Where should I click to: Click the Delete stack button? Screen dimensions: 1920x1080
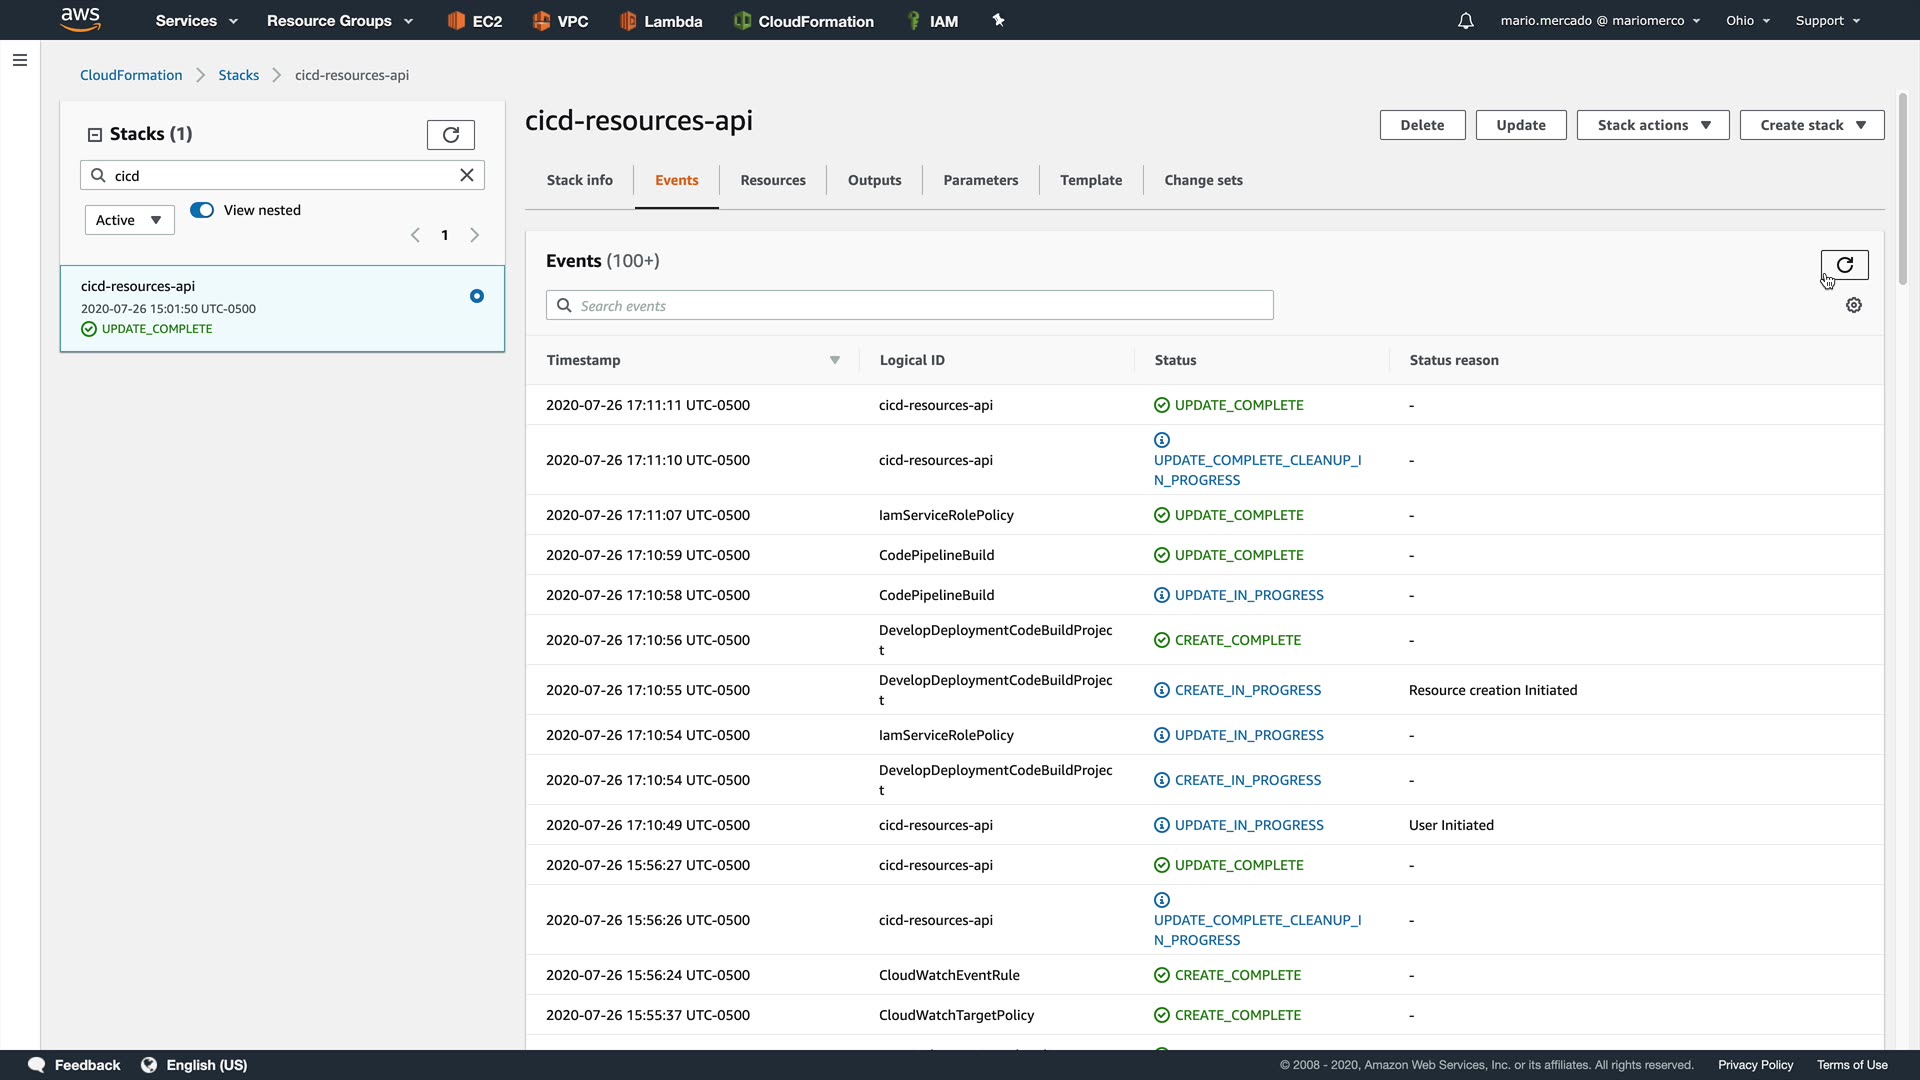coord(1421,125)
